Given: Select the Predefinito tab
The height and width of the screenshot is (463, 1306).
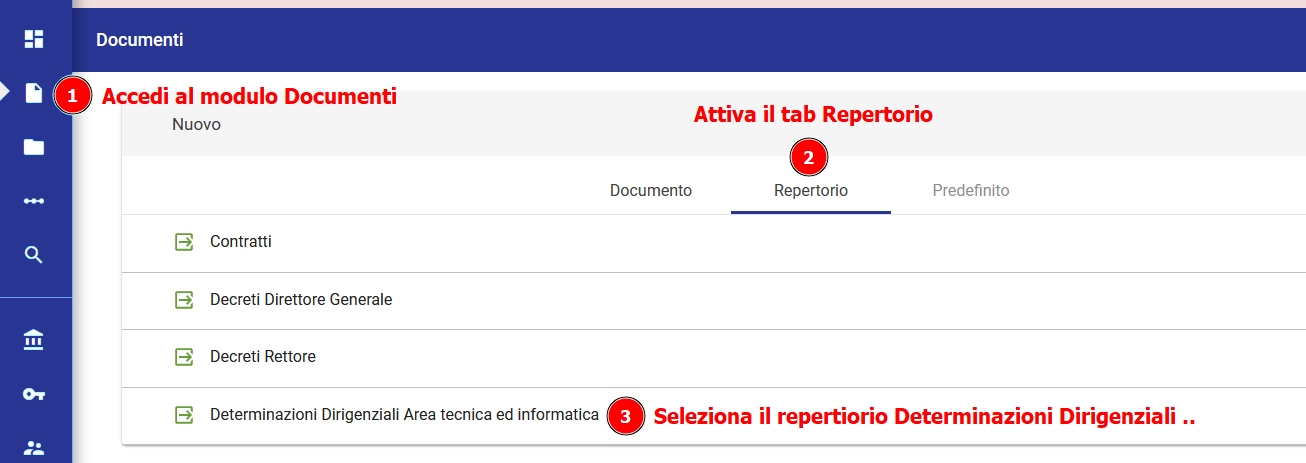Looking at the screenshot, I should [971, 190].
